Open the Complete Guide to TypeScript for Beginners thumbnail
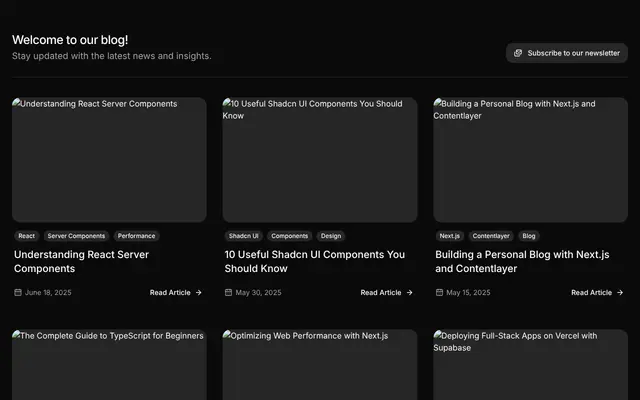 [109, 365]
